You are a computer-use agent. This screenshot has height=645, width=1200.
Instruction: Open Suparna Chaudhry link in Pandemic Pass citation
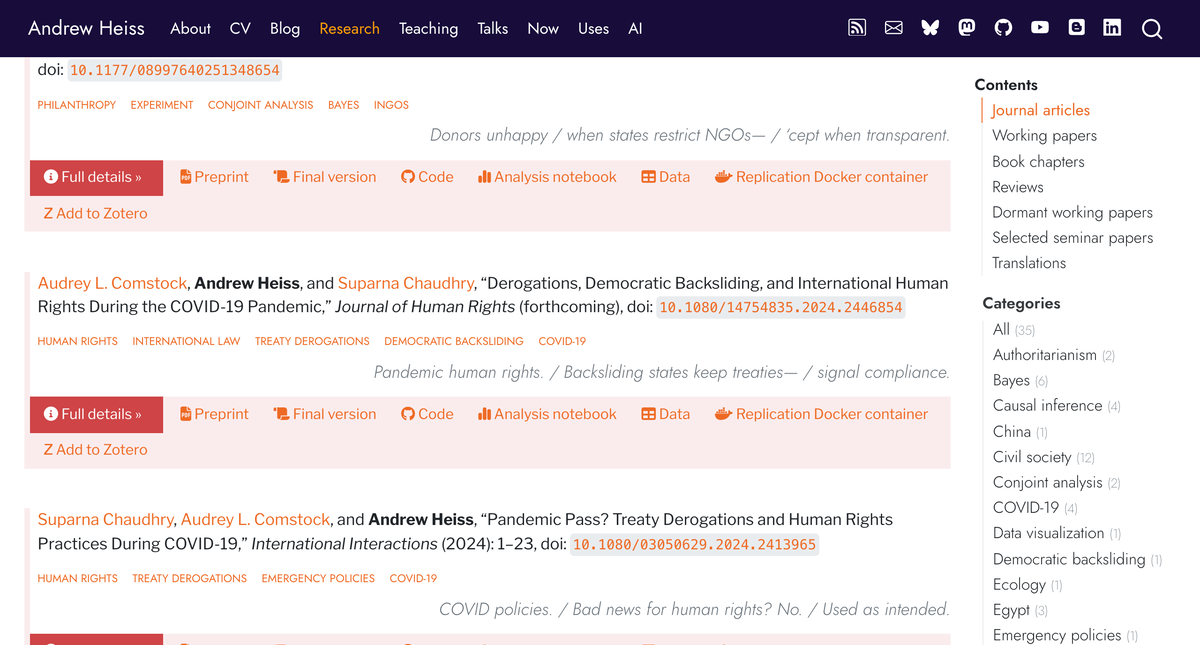coord(107,519)
